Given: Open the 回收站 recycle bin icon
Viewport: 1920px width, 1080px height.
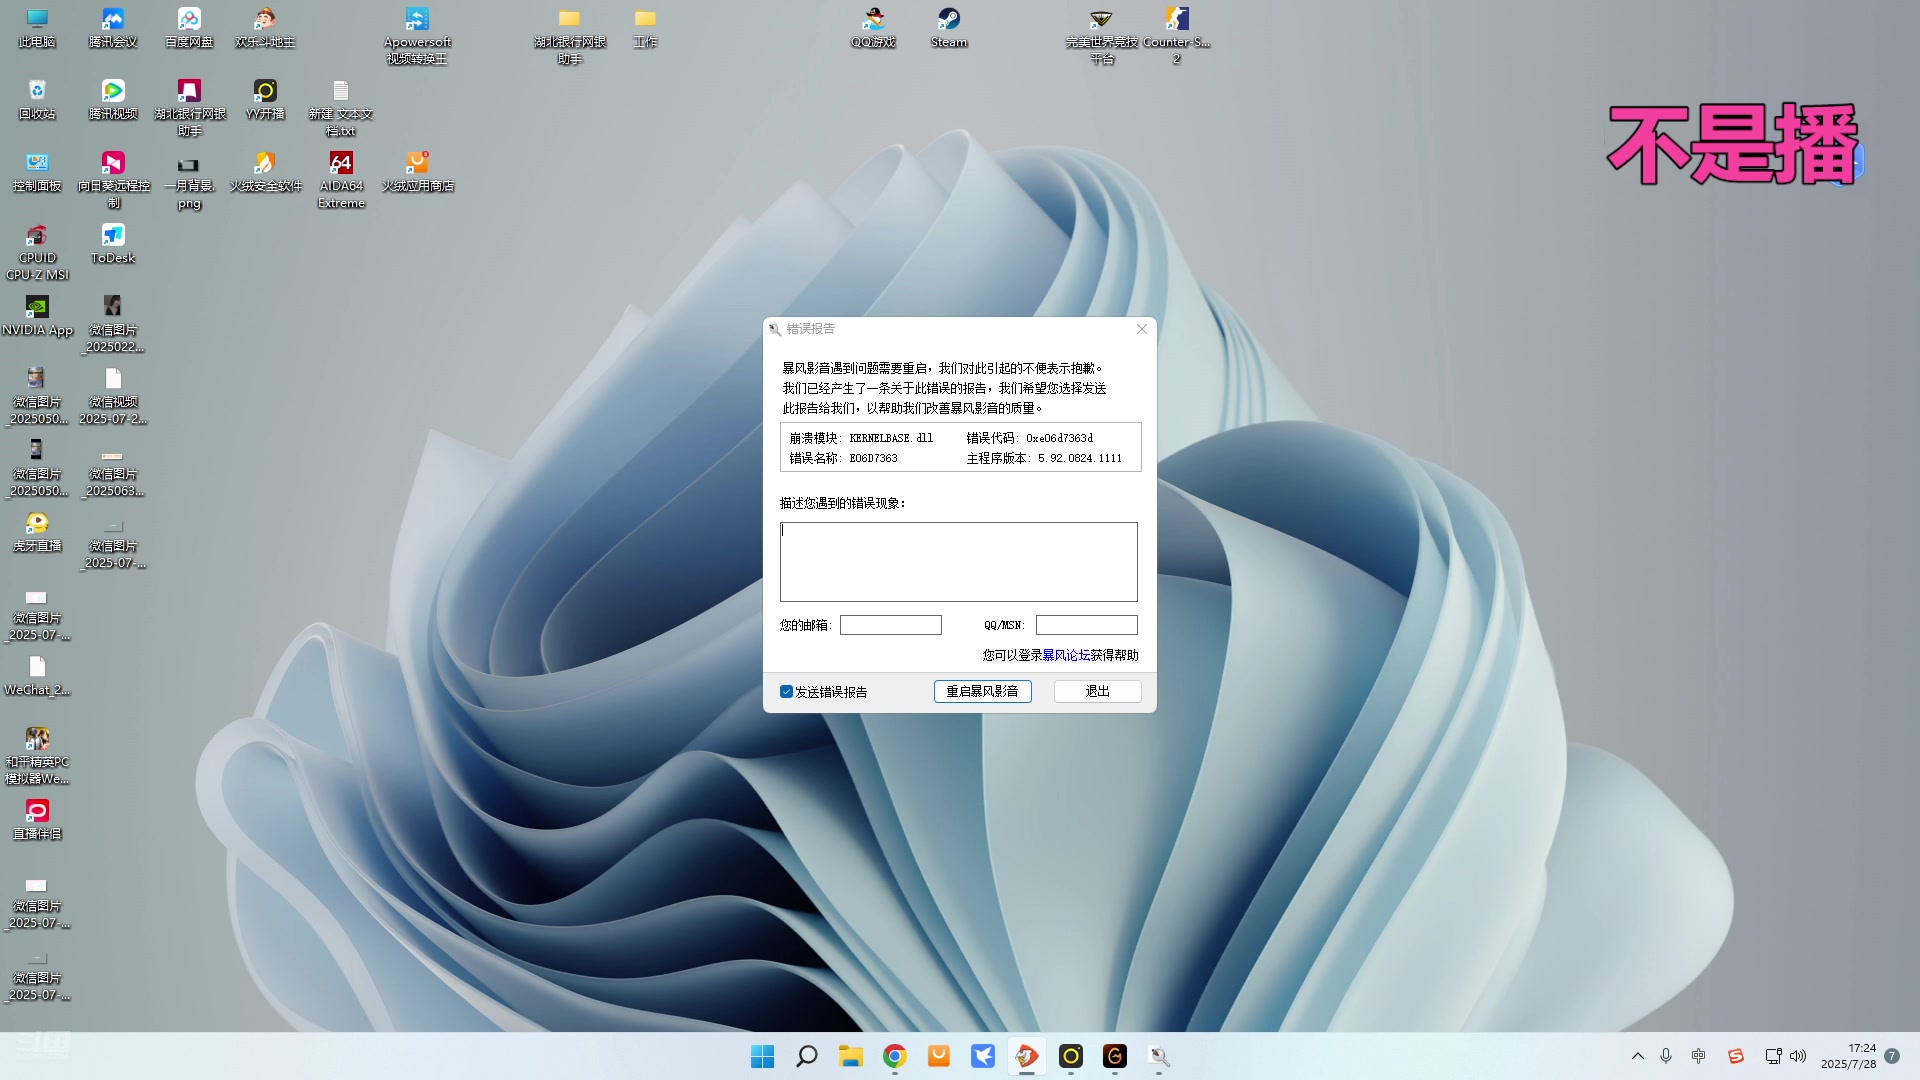Looking at the screenshot, I should click(x=37, y=100).
